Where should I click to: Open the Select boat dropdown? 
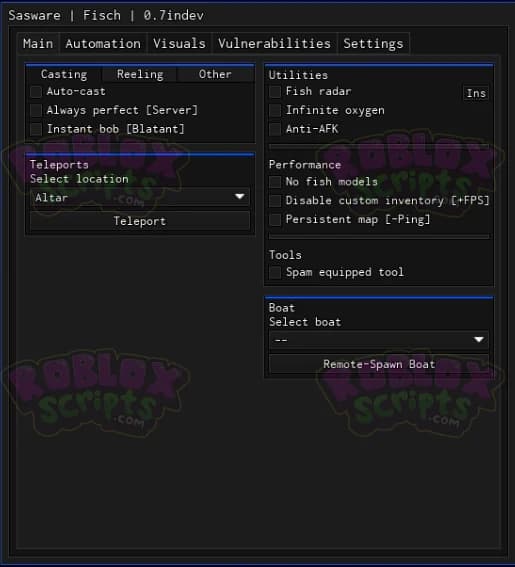379,340
